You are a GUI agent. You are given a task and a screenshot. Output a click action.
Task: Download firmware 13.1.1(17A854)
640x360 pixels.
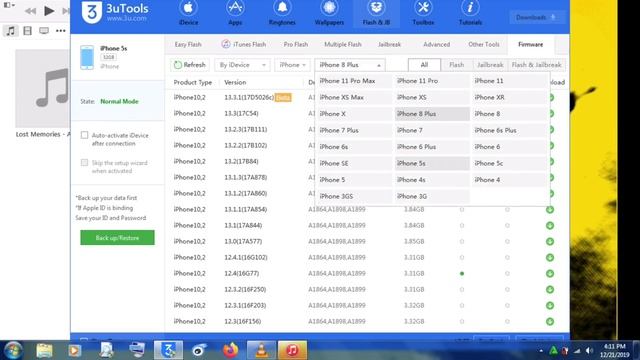(550, 209)
